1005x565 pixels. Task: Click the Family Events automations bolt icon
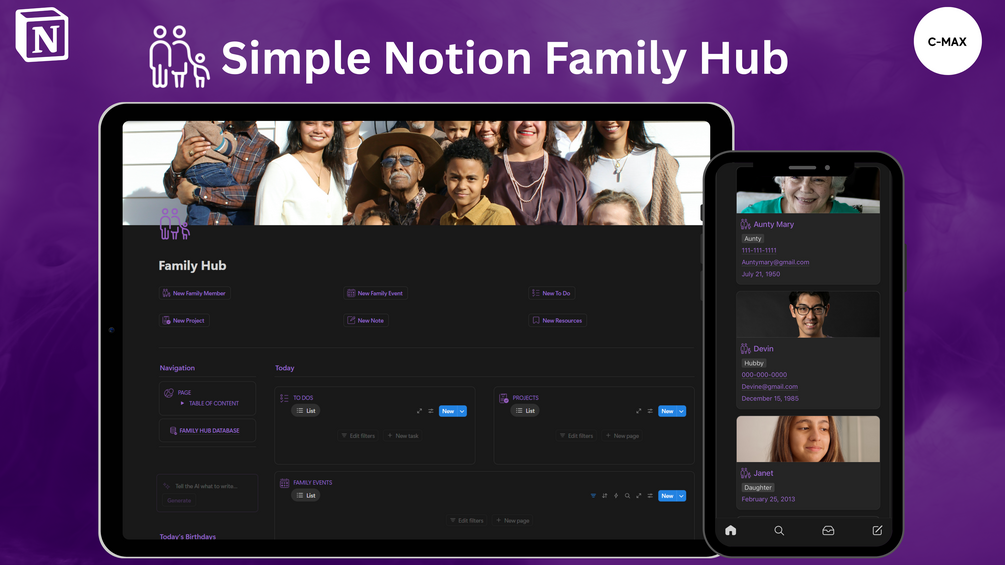[x=616, y=496]
